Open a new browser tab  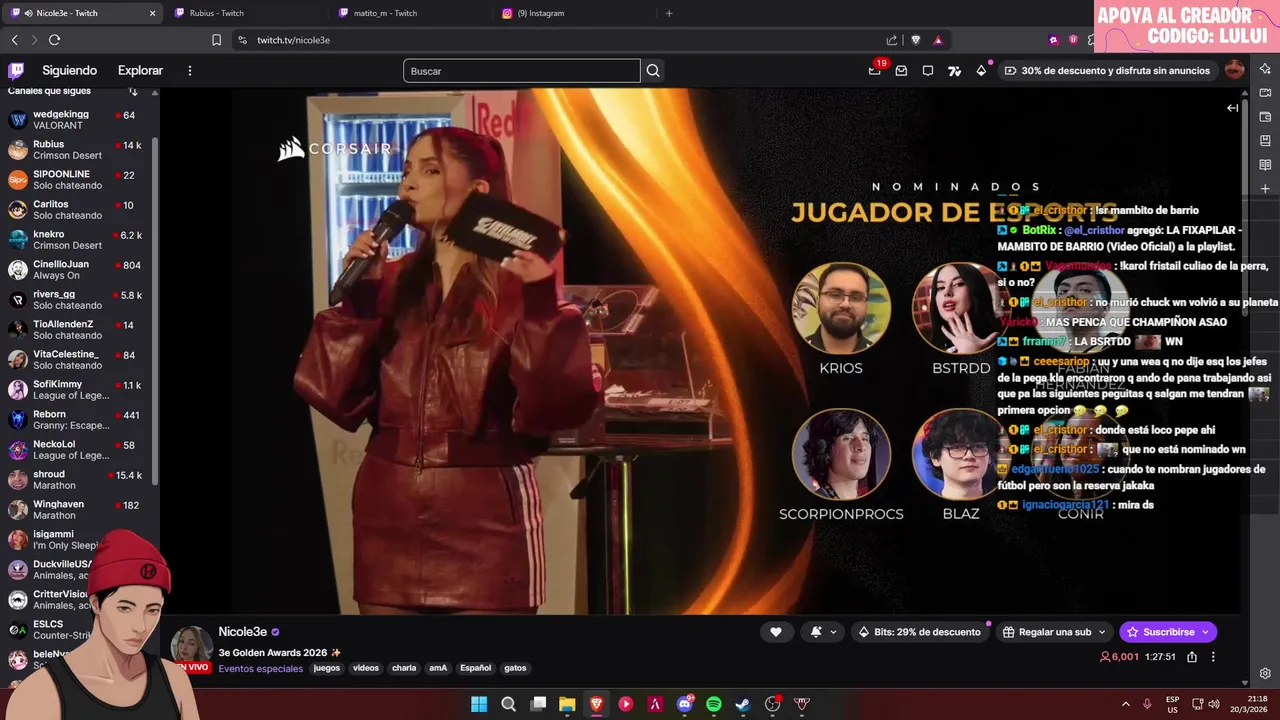(x=669, y=13)
